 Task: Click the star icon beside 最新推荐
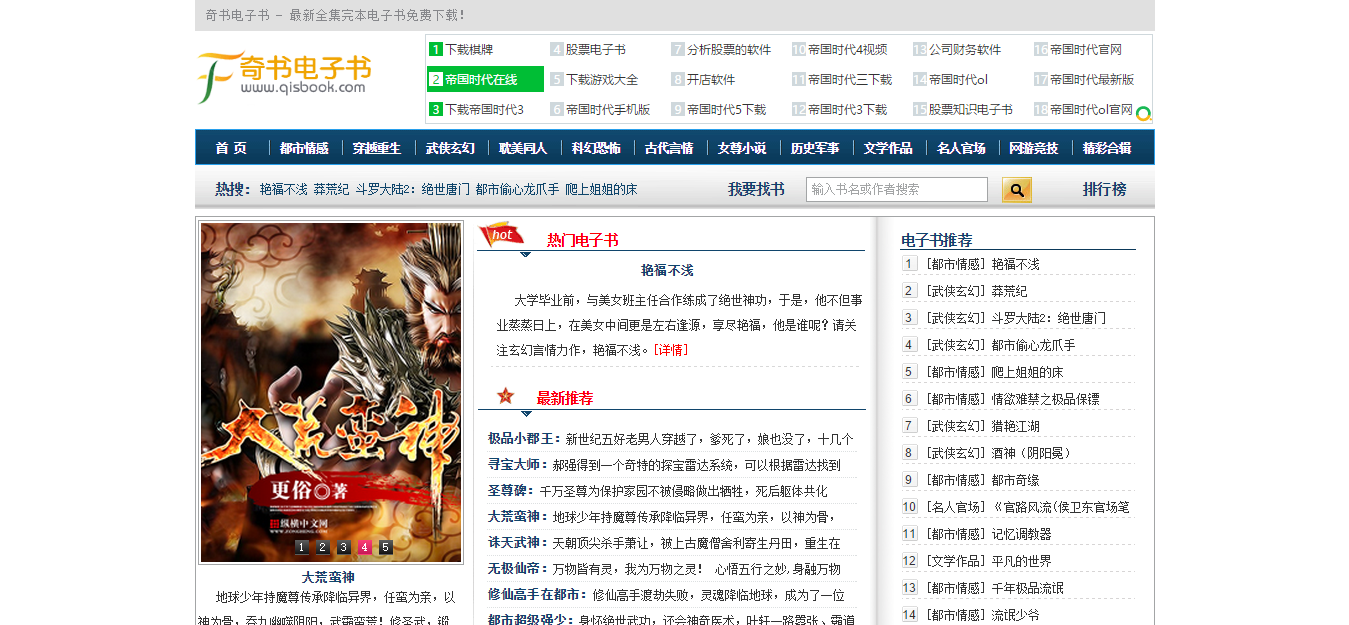pos(506,396)
